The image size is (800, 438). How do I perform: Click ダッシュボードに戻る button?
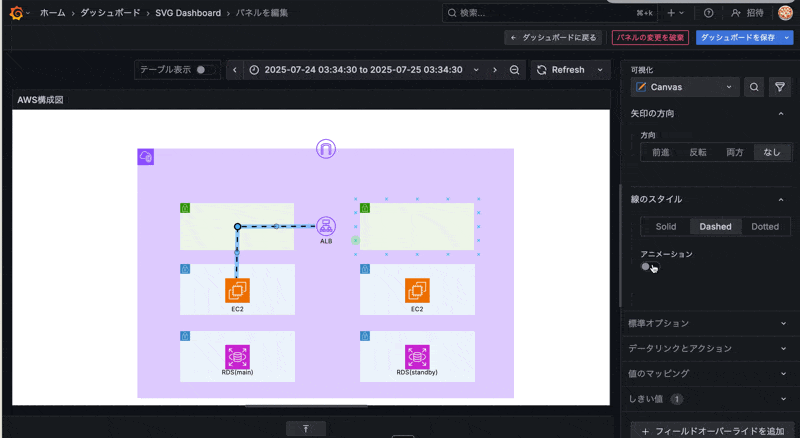554,38
